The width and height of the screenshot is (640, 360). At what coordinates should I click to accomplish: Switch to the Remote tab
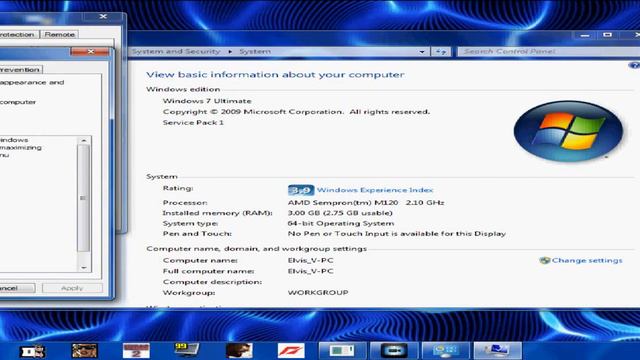pyautogui.click(x=60, y=35)
